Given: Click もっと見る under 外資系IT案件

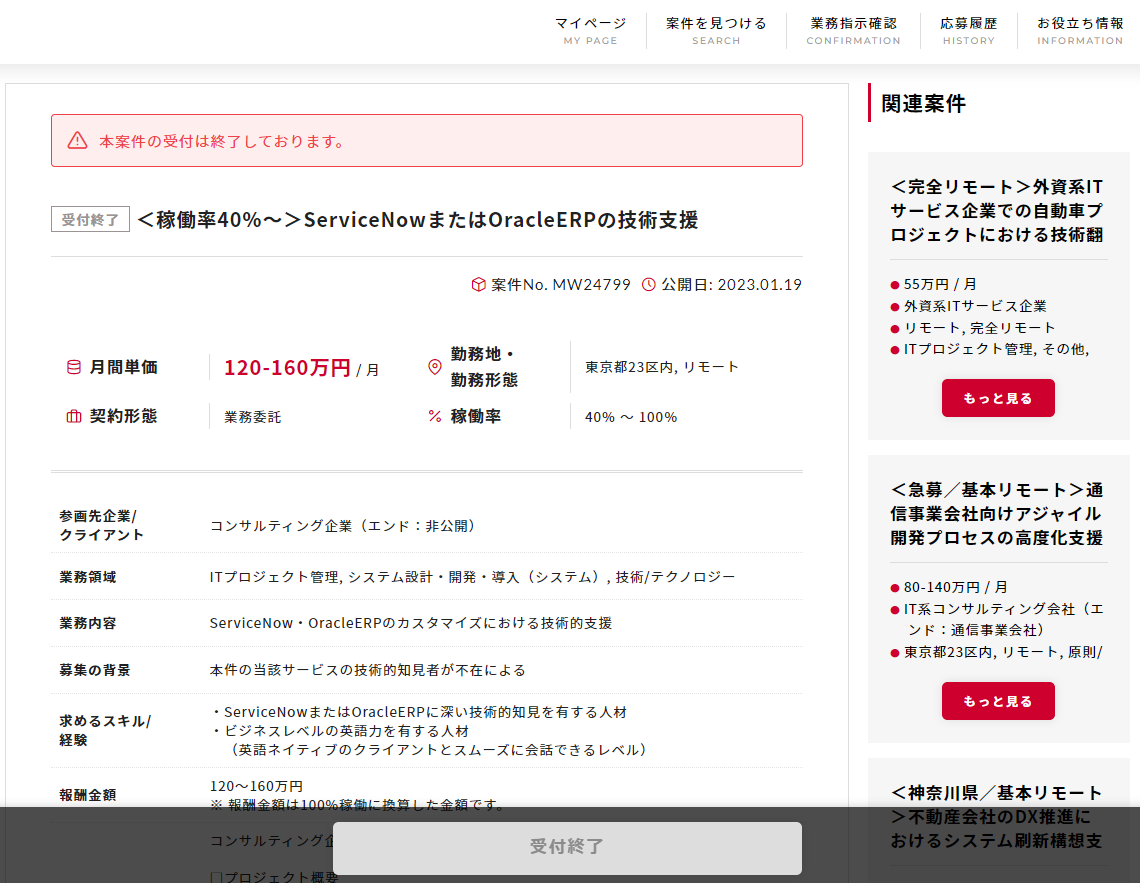Looking at the screenshot, I should [x=998, y=398].
